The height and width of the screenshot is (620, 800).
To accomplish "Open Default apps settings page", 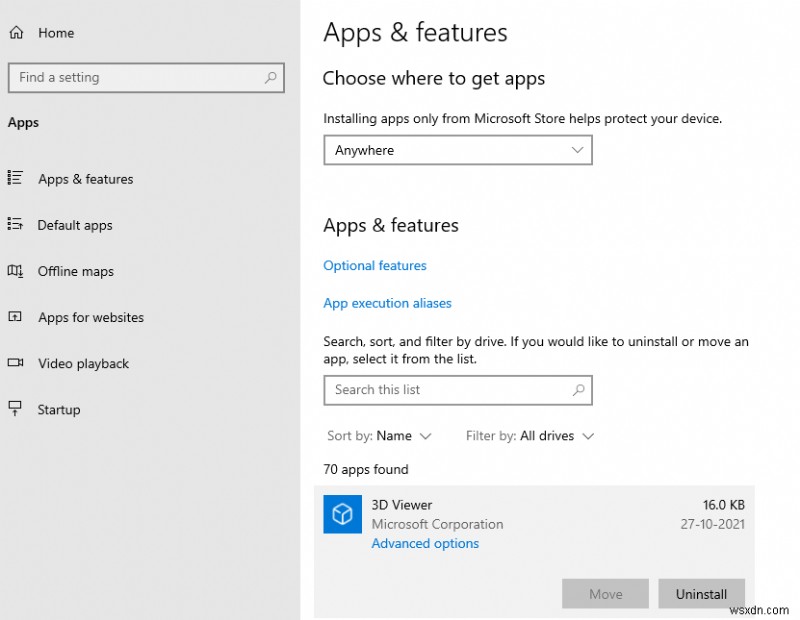I will pos(75,225).
